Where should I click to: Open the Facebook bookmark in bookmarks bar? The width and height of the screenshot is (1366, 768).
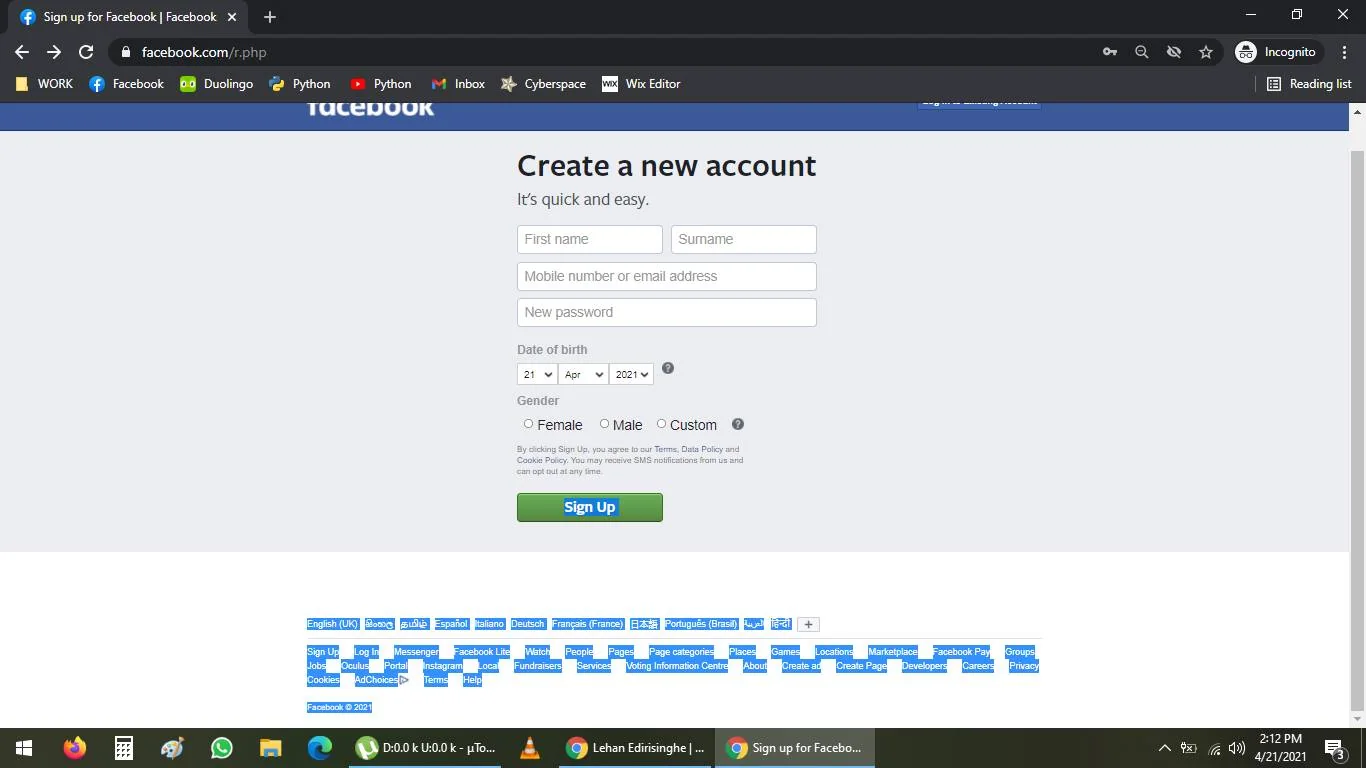(127, 84)
